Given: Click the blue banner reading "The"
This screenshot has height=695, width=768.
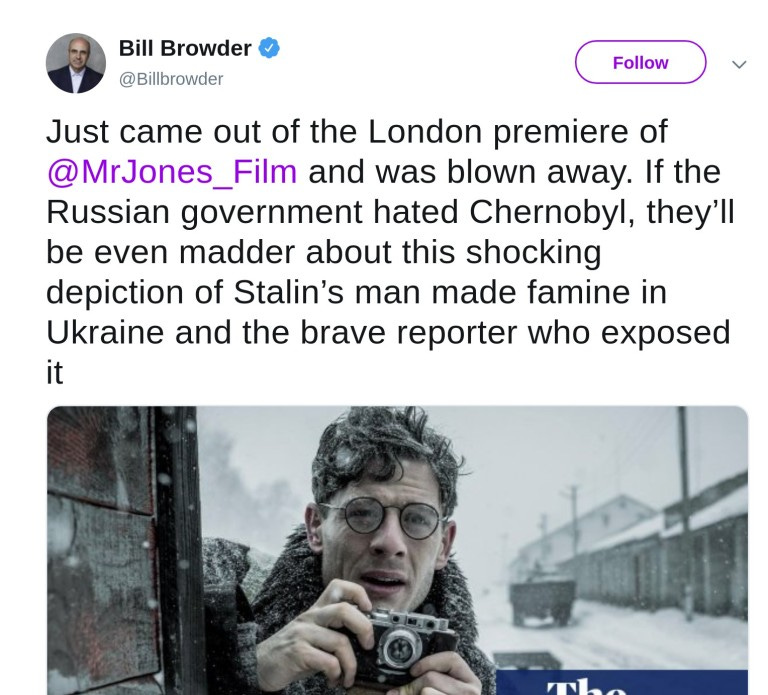Looking at the screenshot, I should click(x=622, y=683).
